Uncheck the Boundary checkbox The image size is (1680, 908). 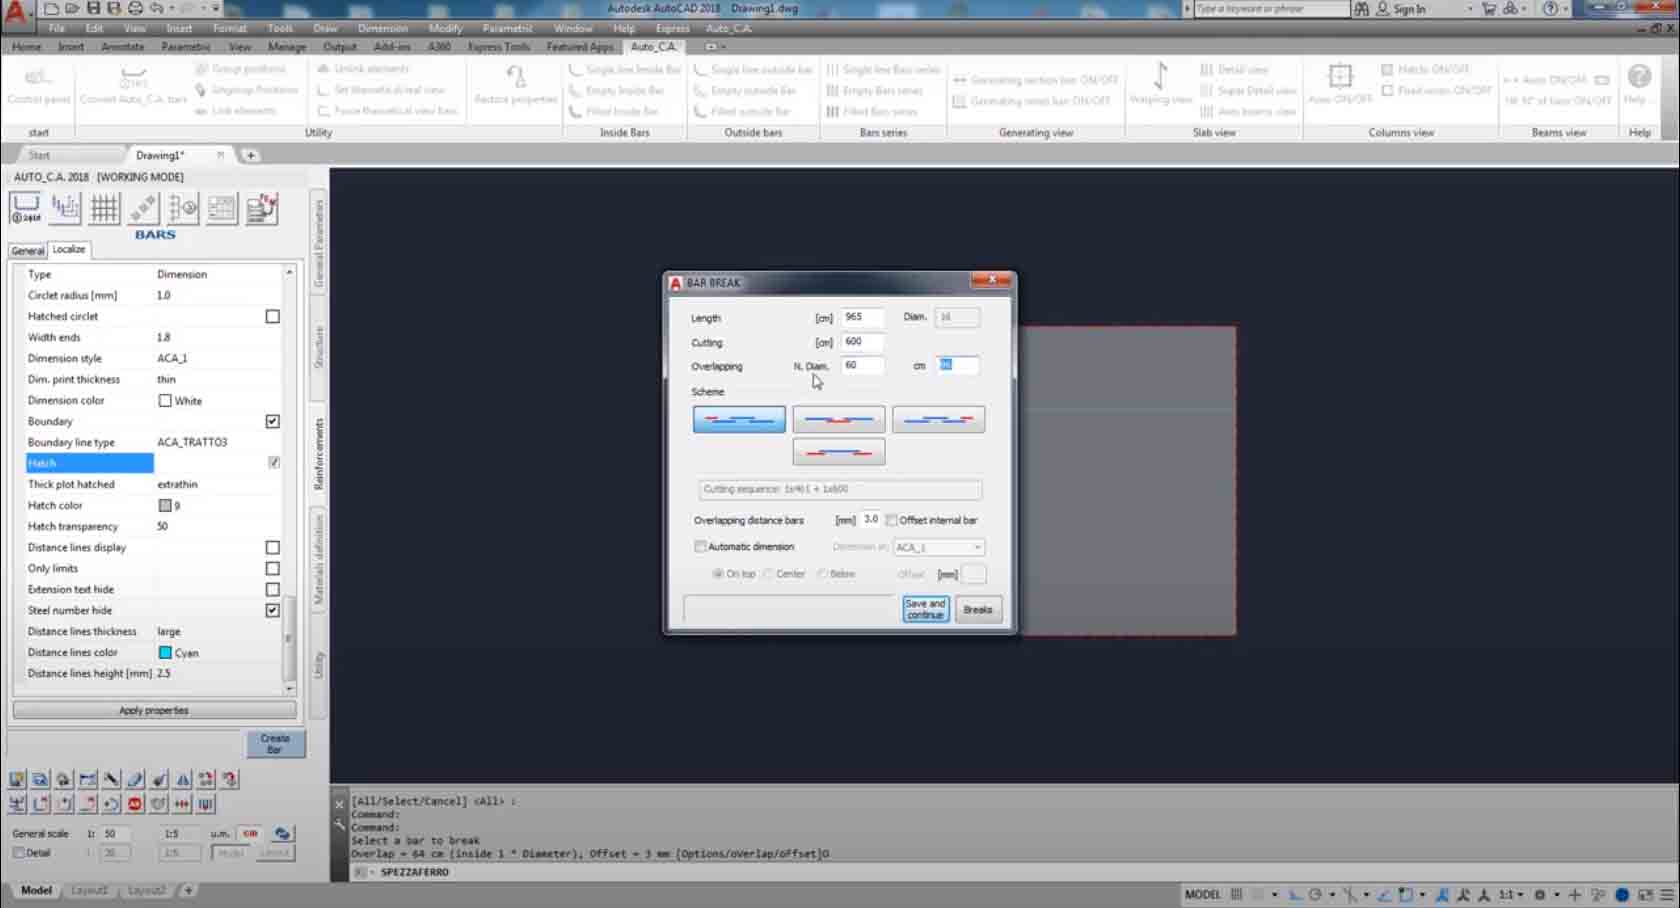pos(272,421)
